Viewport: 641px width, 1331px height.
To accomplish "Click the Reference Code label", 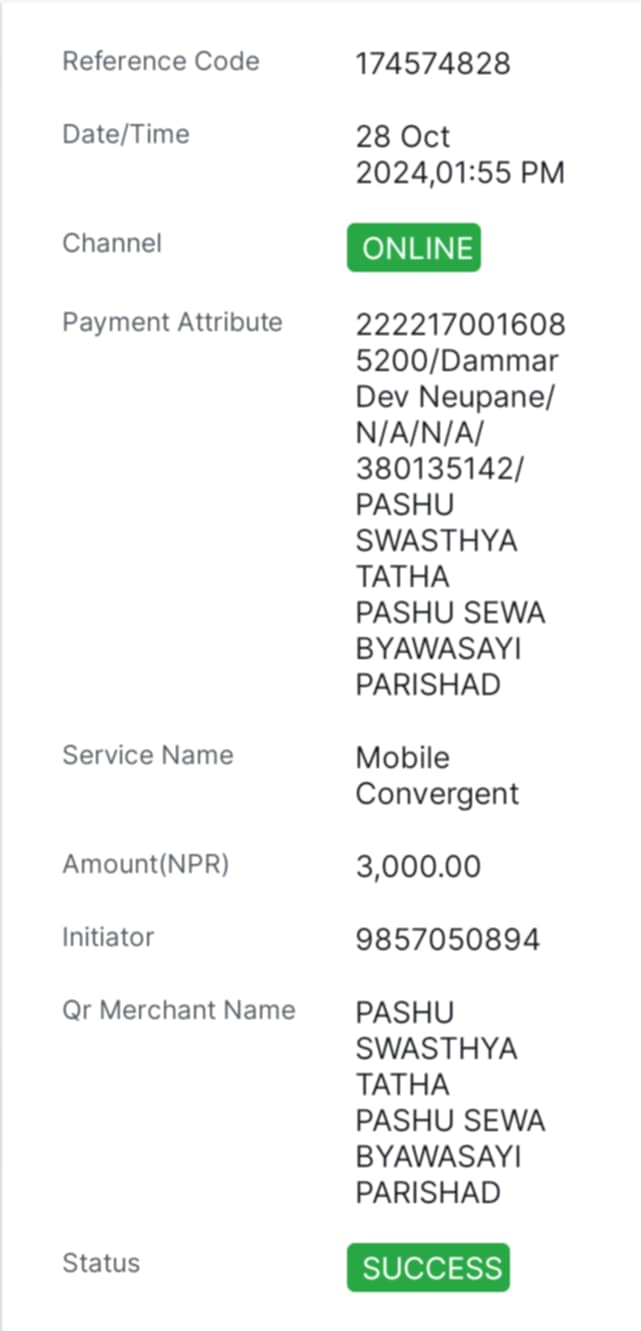I will coord(161,61).
